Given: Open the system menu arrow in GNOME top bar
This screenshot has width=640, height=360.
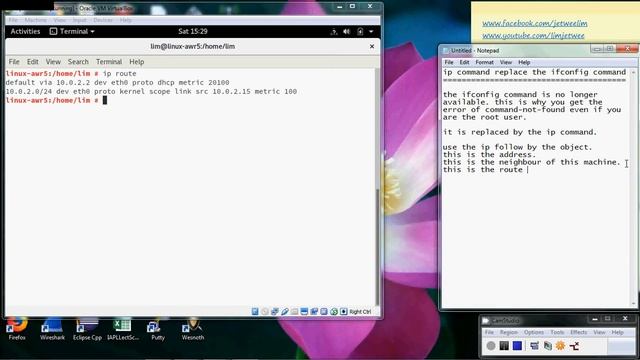Looking at the screenshot, I should [x=371, y=31].
